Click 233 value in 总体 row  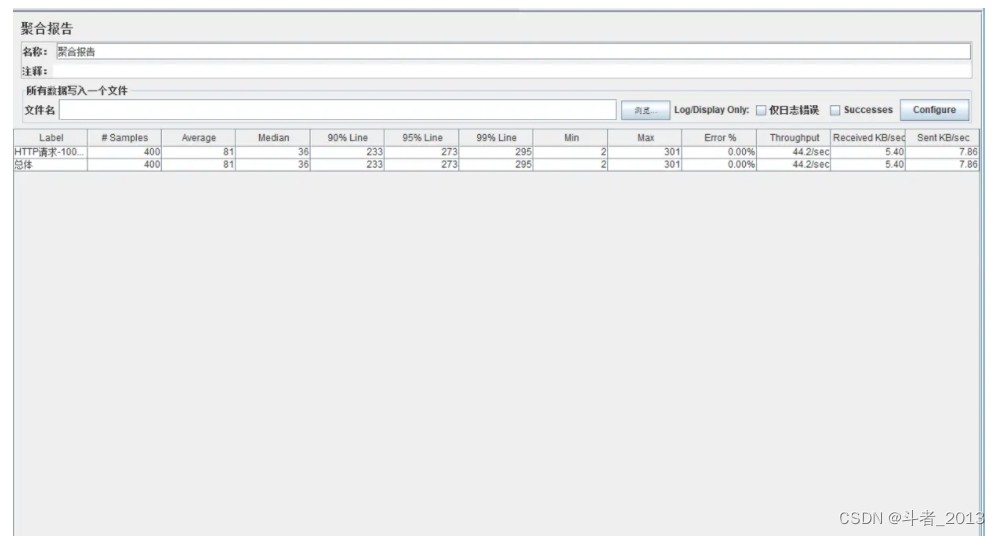(x=374, y=165)
